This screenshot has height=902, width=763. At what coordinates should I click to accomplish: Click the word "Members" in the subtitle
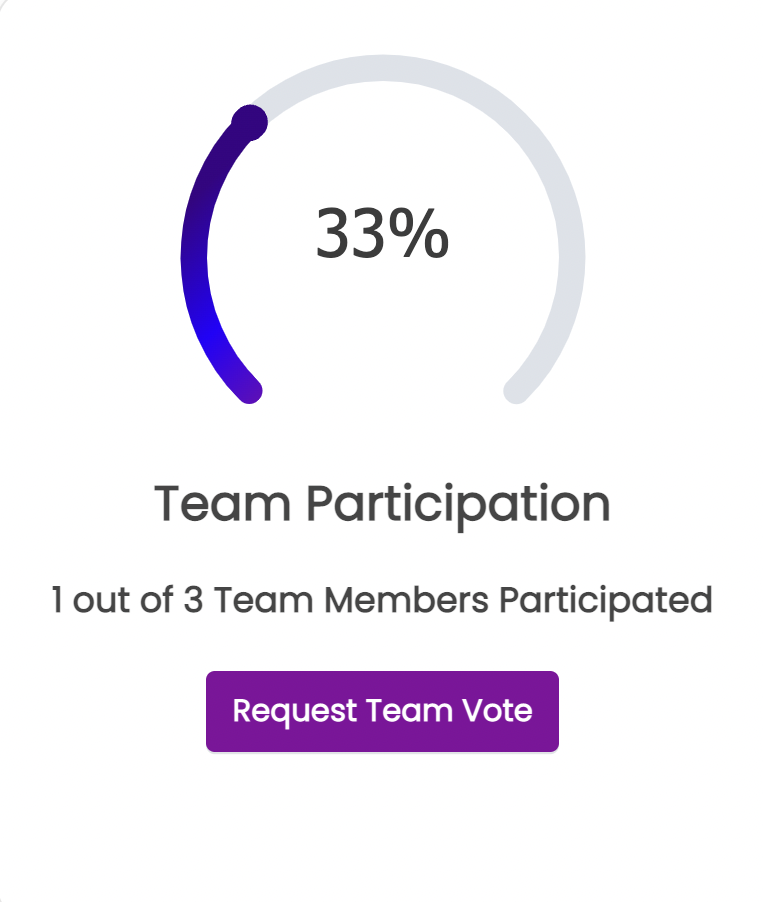(x=406, y=599)
